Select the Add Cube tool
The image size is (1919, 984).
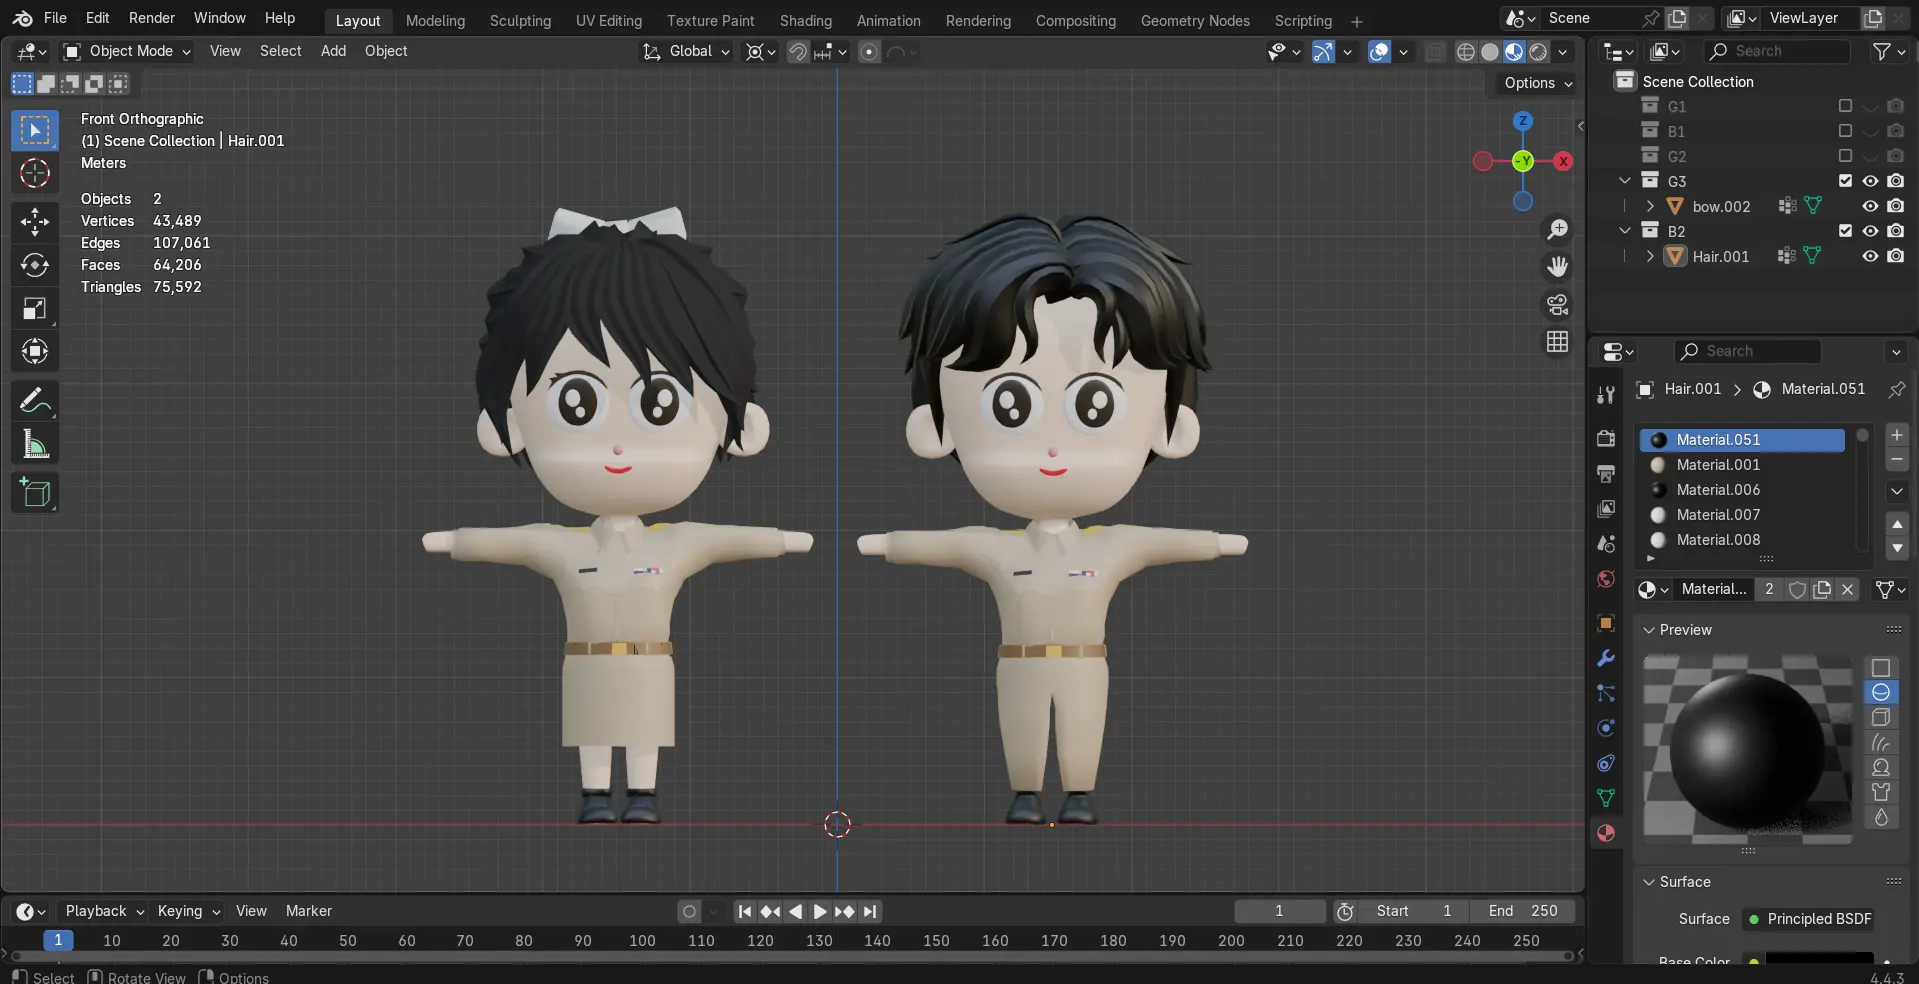coord(35,493)
